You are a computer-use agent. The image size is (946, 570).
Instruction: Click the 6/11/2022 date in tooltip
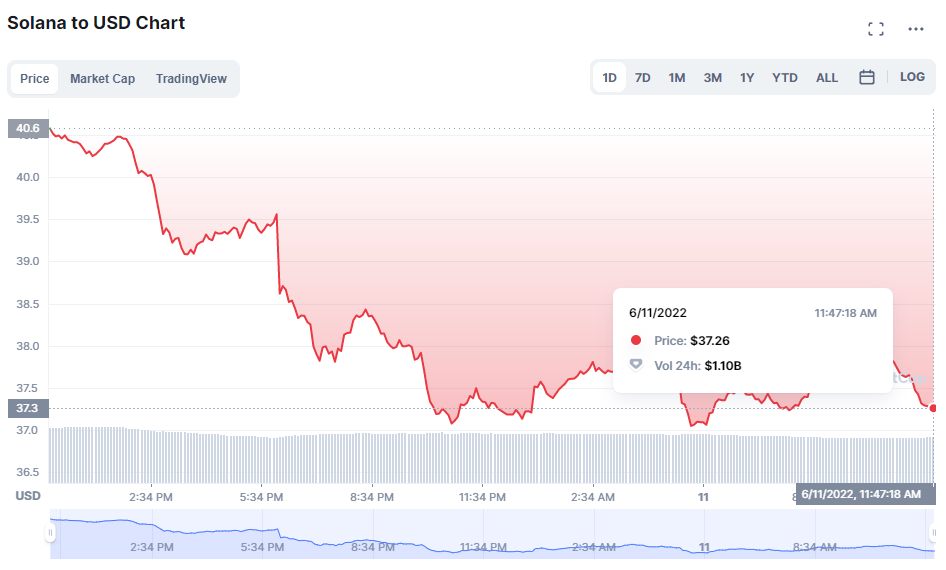(658, 312)
